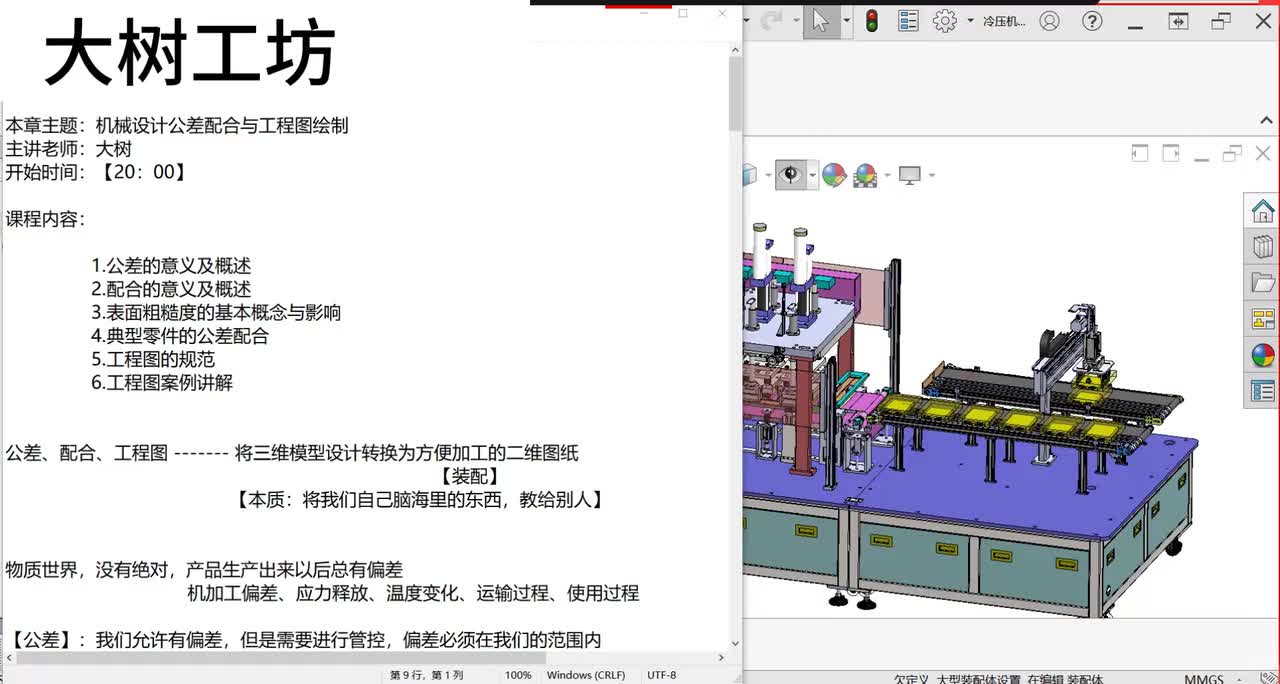Open the File Explorer folder tab
The height and width of the screenshot is (684, 1280).
[x=1262, y=283]
